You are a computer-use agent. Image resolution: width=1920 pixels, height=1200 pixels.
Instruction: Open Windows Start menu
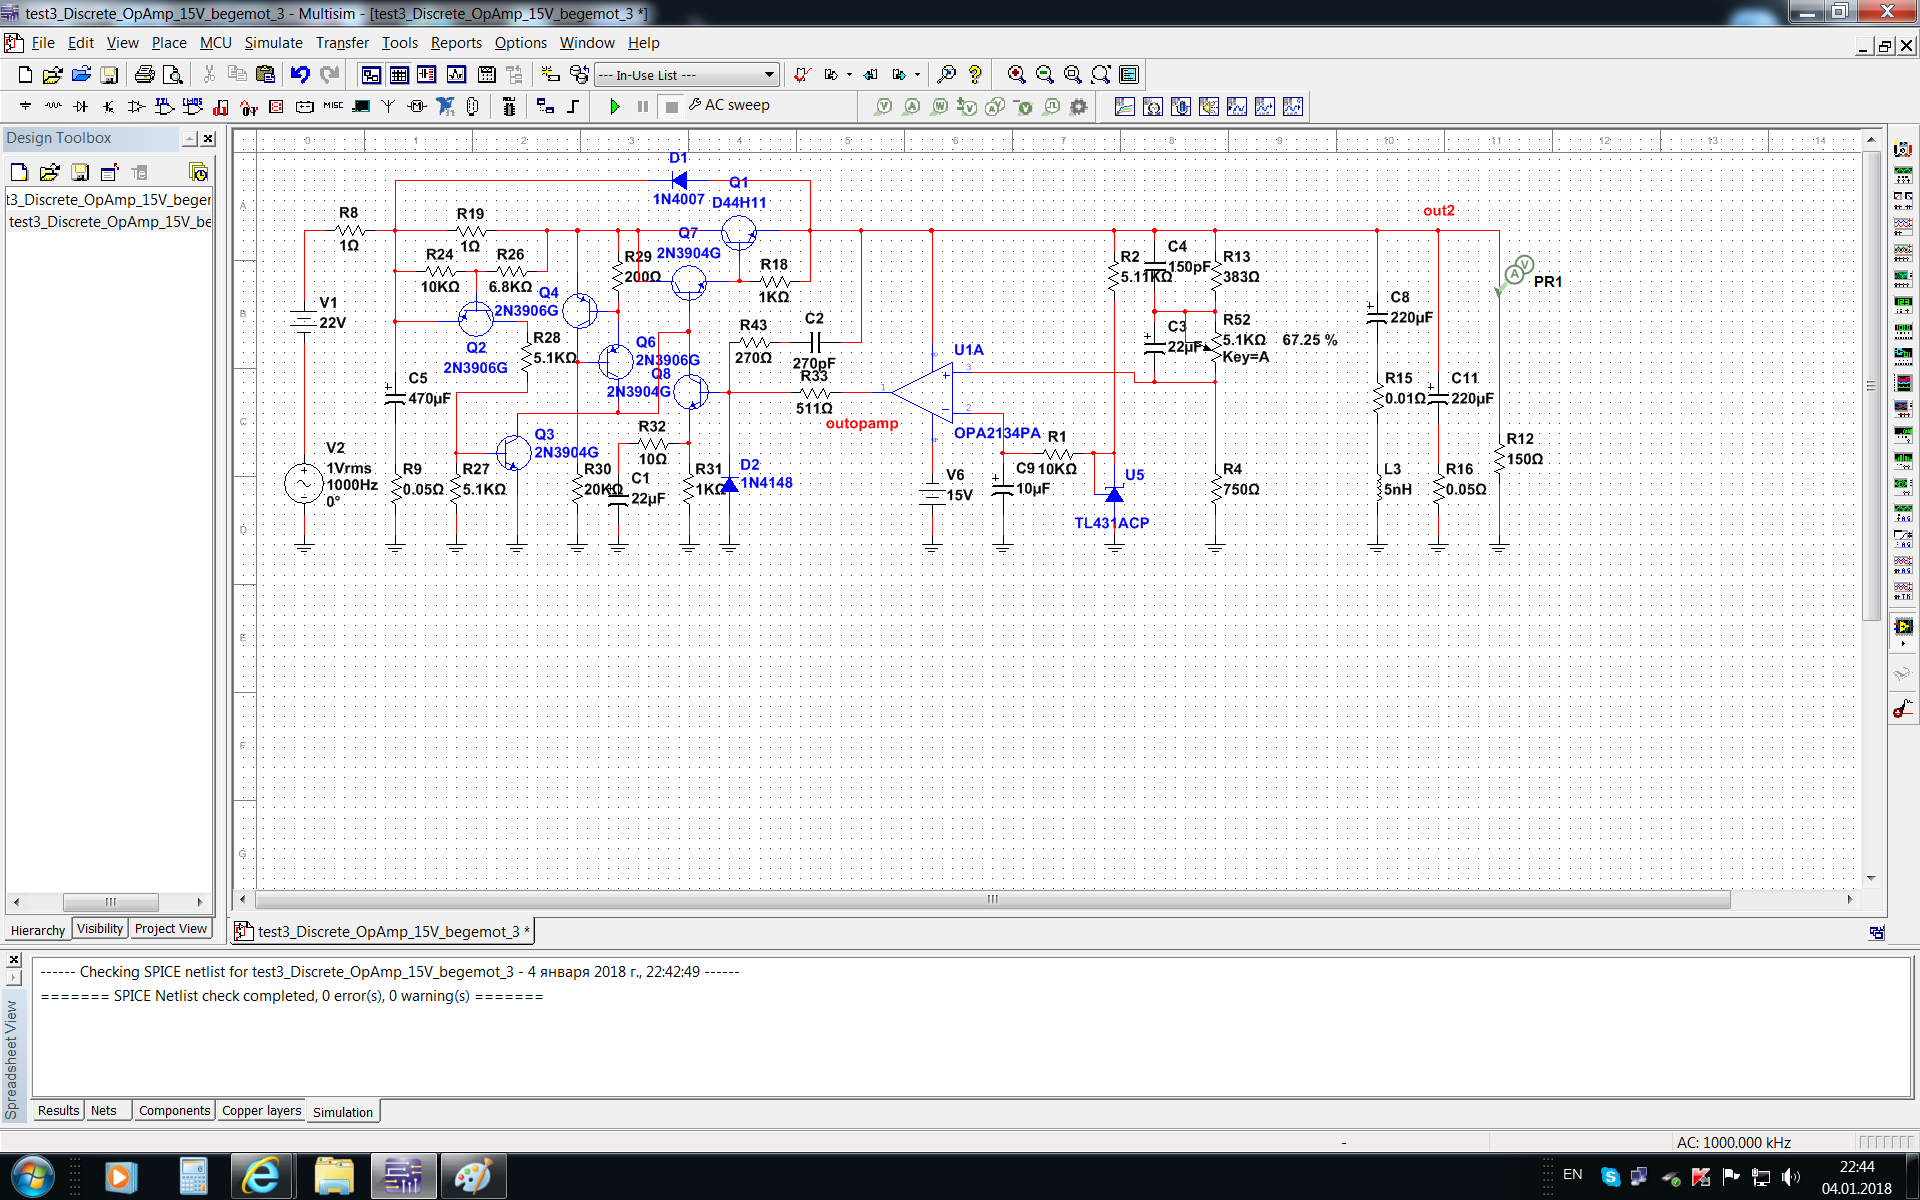[x=31, y=1177]
